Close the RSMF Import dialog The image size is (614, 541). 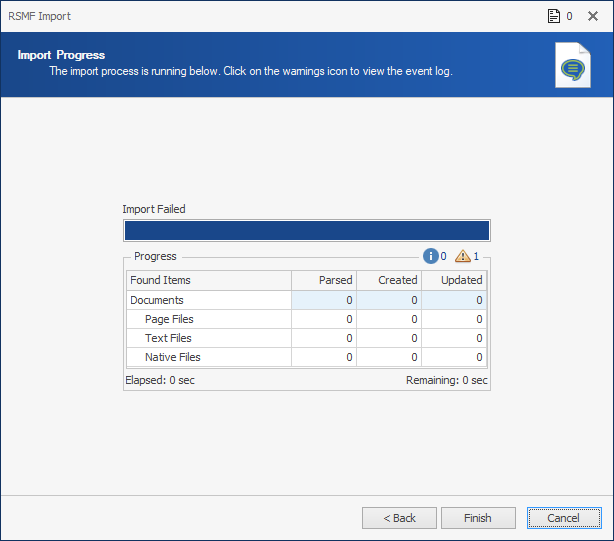tap(593, 16)
